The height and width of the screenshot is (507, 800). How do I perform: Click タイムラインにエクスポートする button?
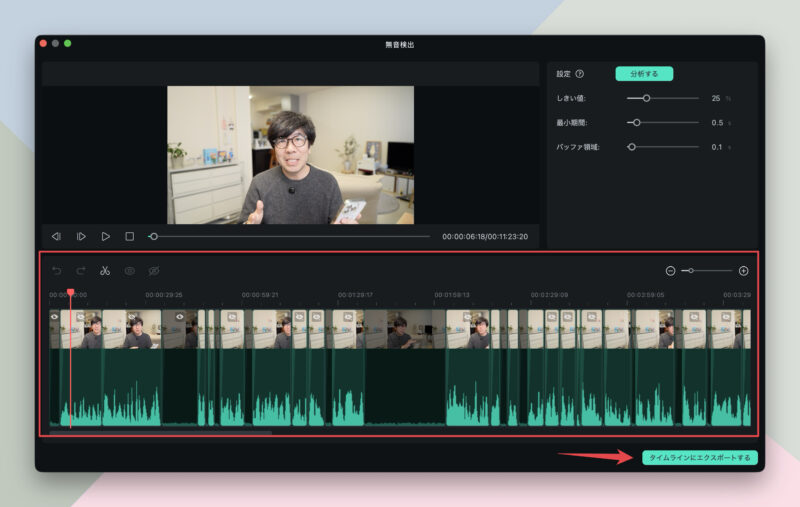coord(700,457)
